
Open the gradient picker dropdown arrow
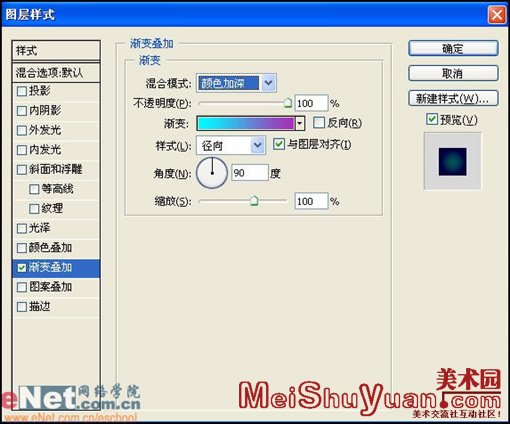(300, 123)
